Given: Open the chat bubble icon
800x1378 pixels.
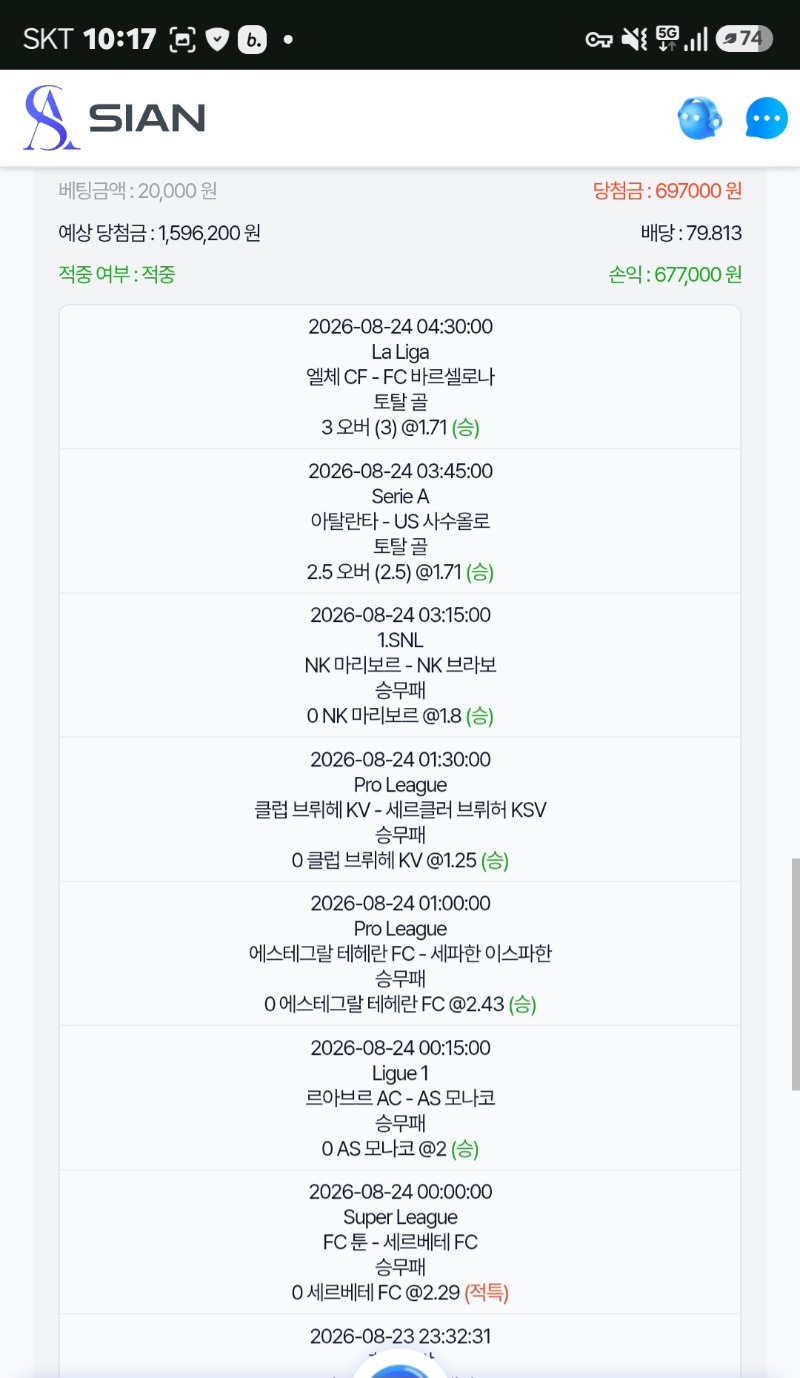Looking at the screenshot, I should point(767,119).
